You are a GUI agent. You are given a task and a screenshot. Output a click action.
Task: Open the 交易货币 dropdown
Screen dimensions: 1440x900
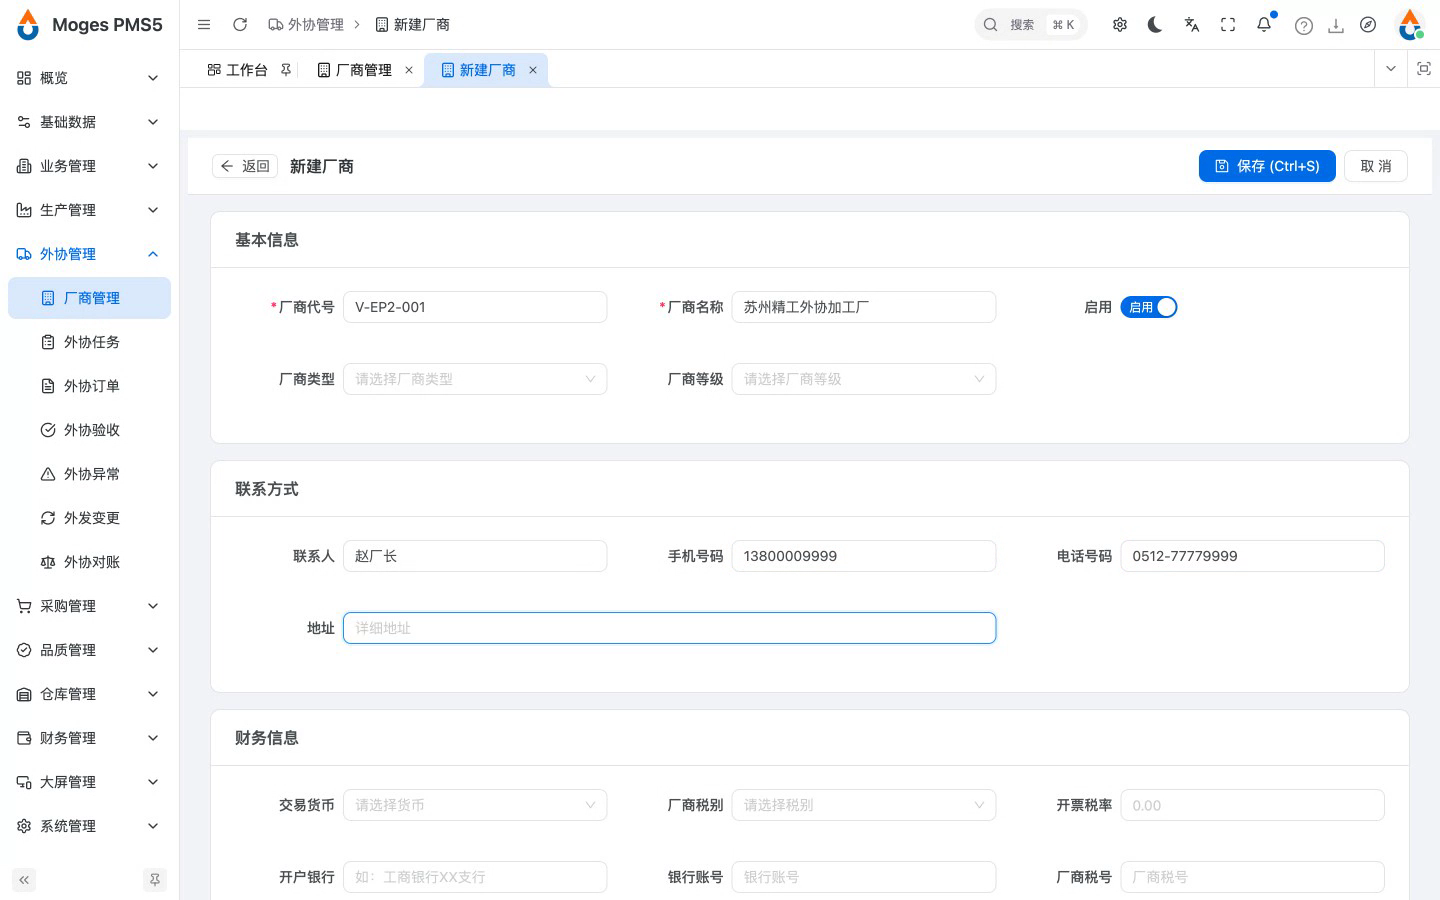pyautogui.click(x=475, y=805)
